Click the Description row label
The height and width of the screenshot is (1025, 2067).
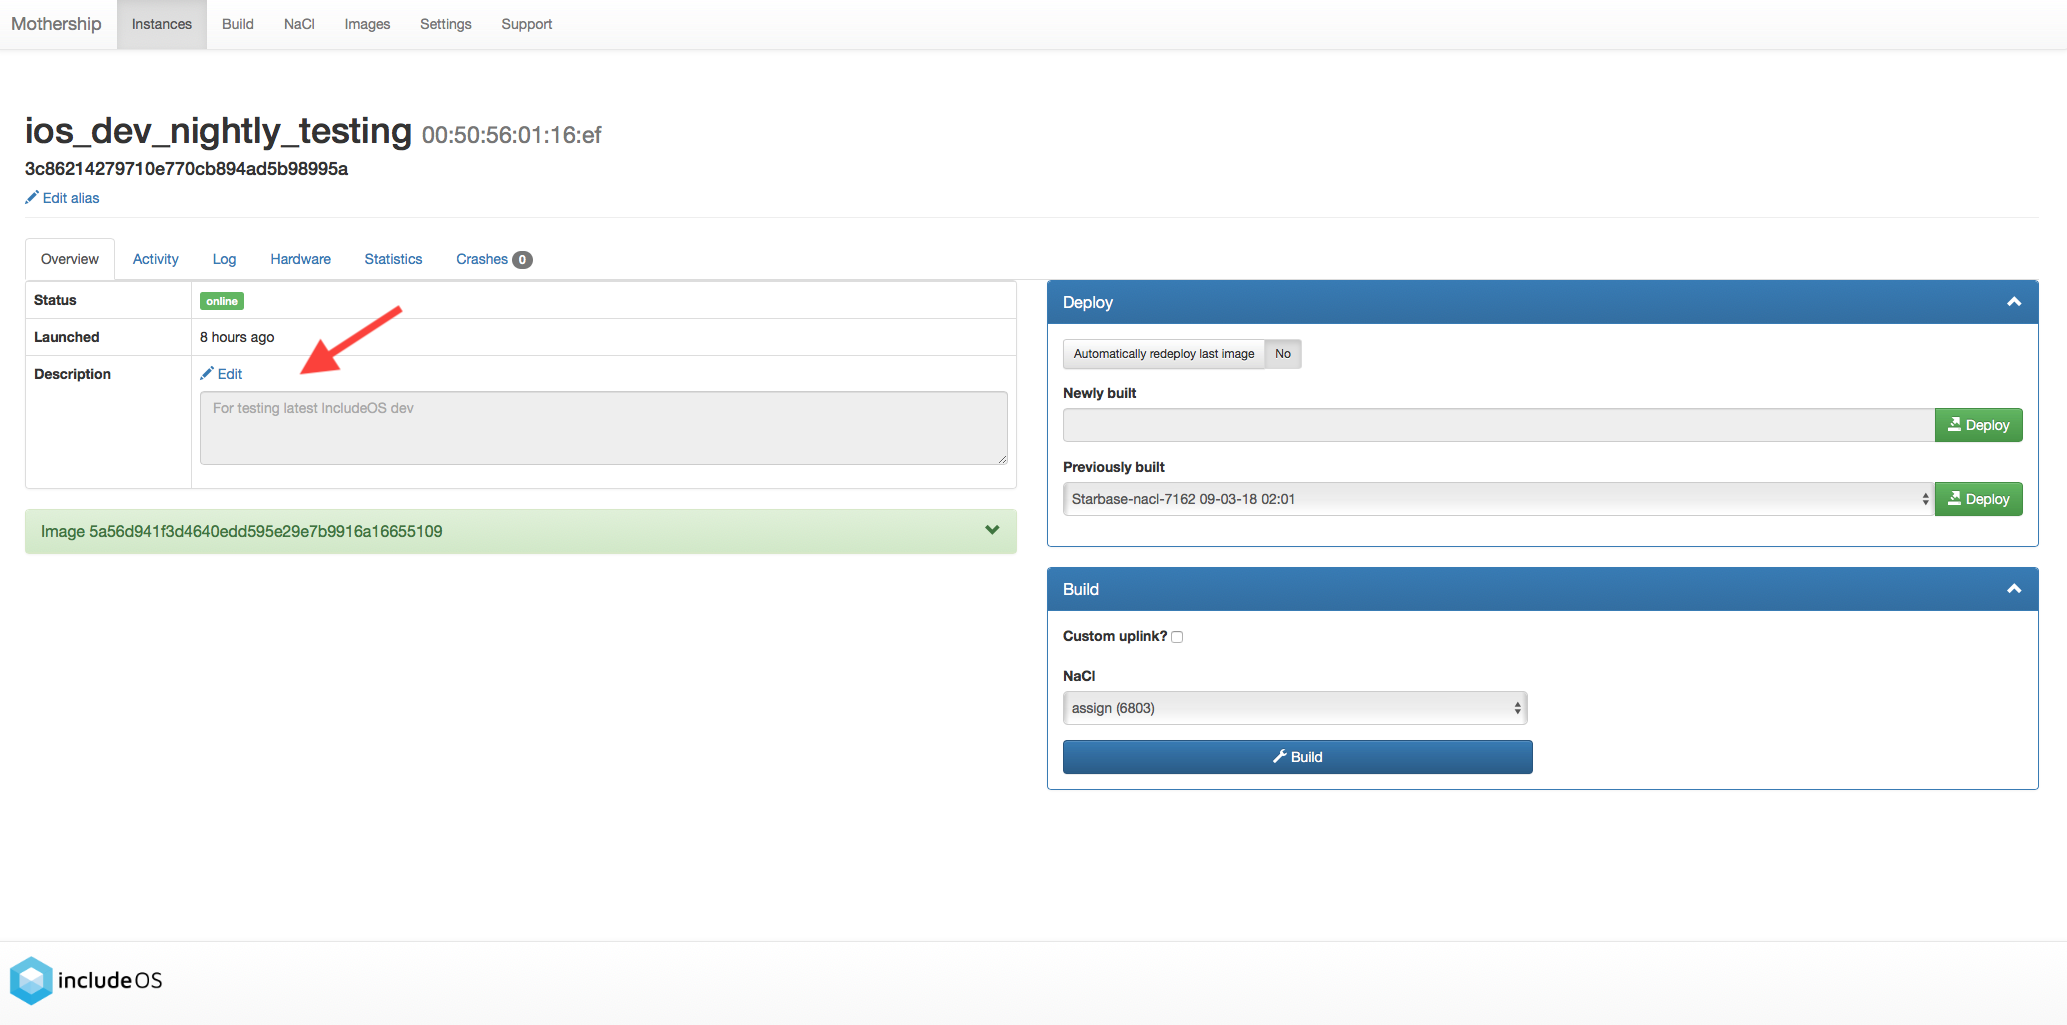click(72, 374)
